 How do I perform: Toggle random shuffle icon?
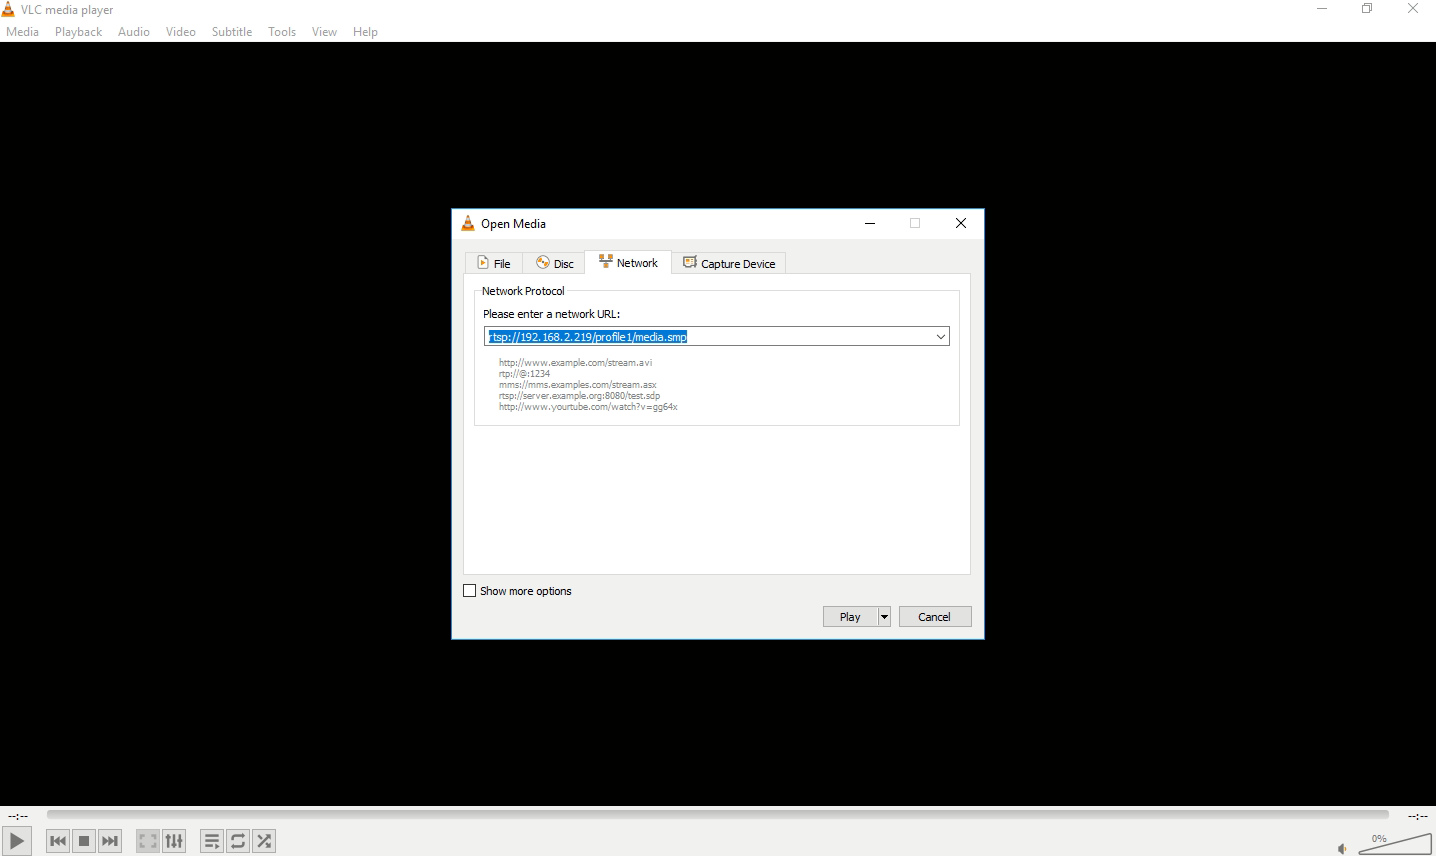[264, 841]
